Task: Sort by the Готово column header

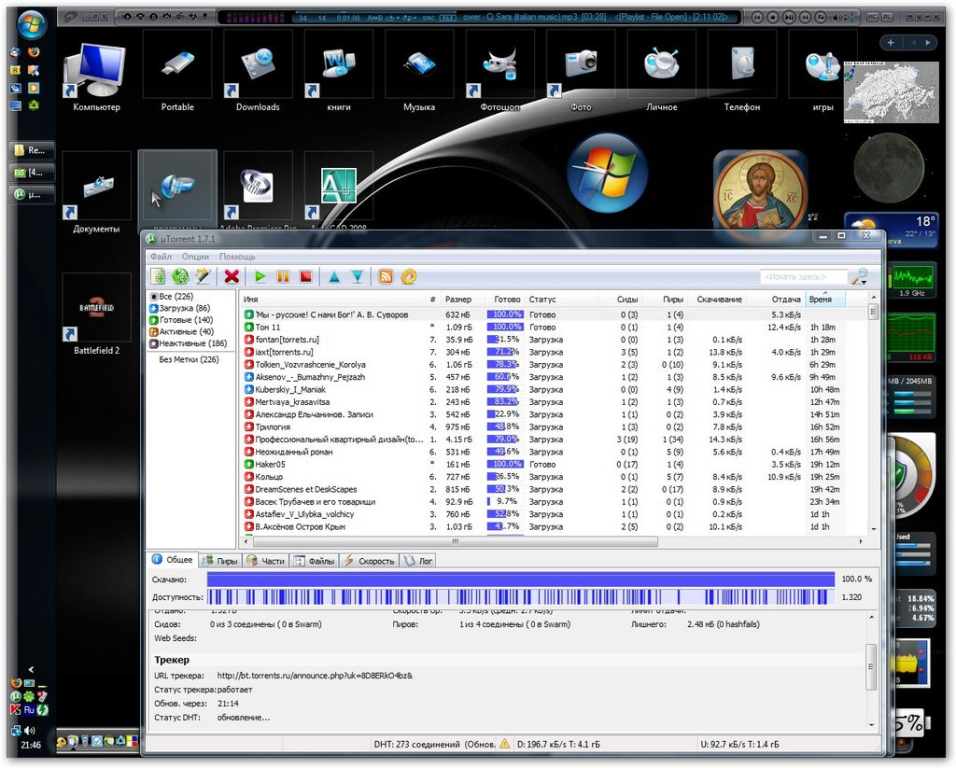Action: pos(506,299)
